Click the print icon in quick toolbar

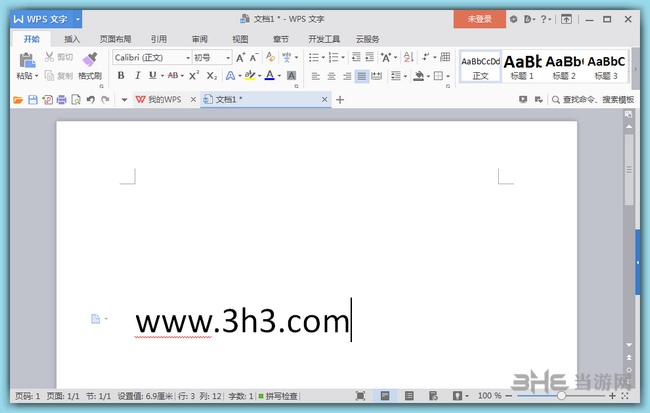61,100
